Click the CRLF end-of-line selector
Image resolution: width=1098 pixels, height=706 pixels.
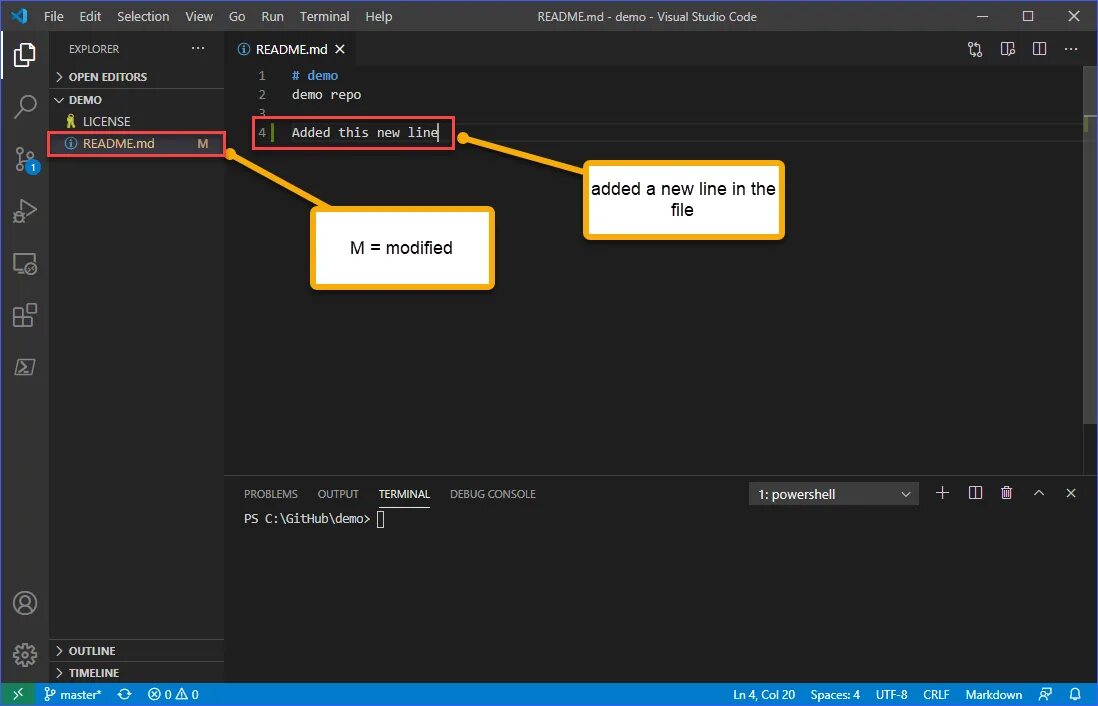coord(936,694)
